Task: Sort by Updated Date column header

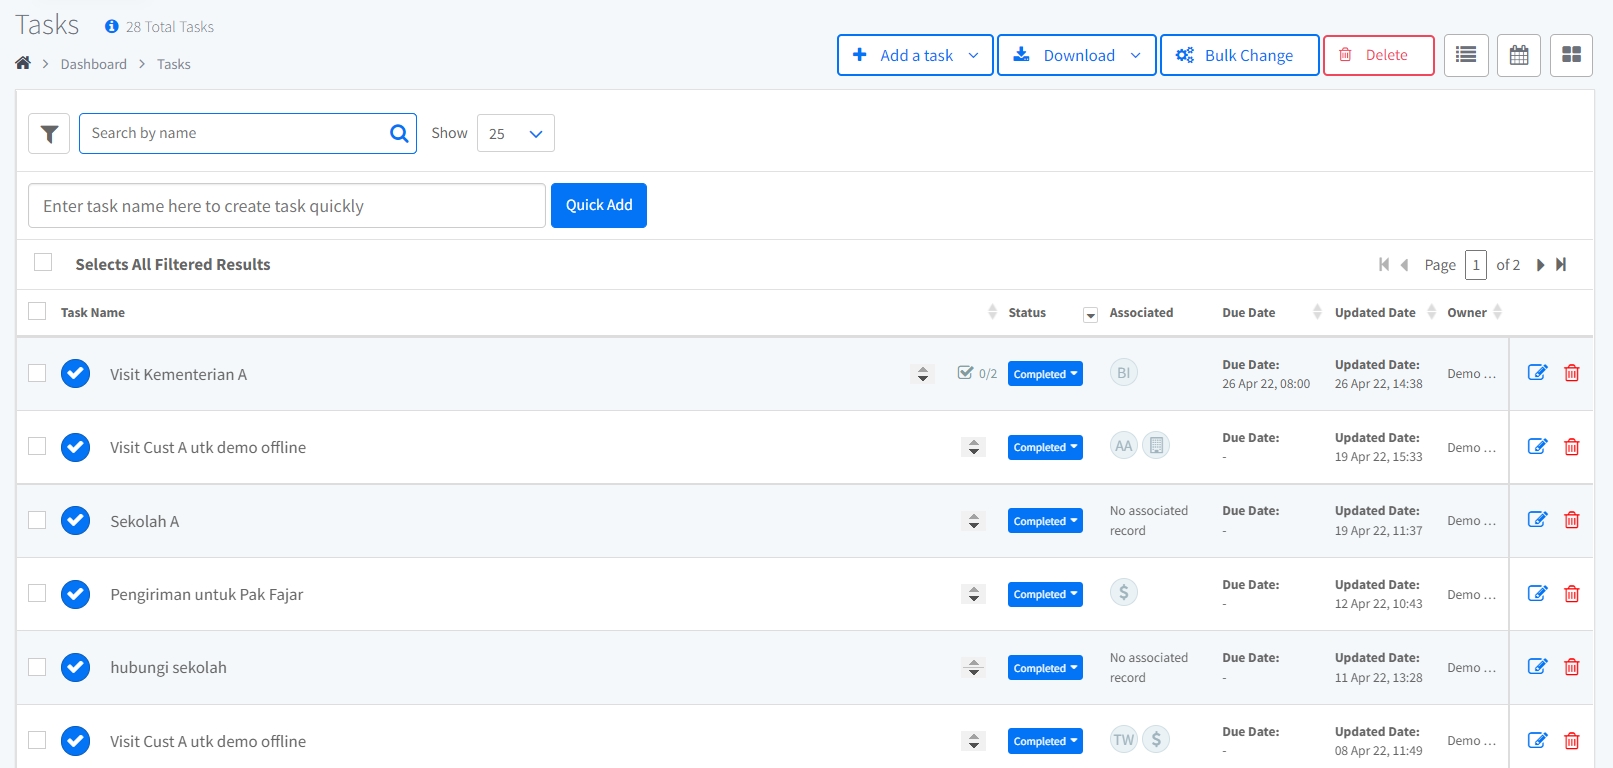Action: 1375,313
